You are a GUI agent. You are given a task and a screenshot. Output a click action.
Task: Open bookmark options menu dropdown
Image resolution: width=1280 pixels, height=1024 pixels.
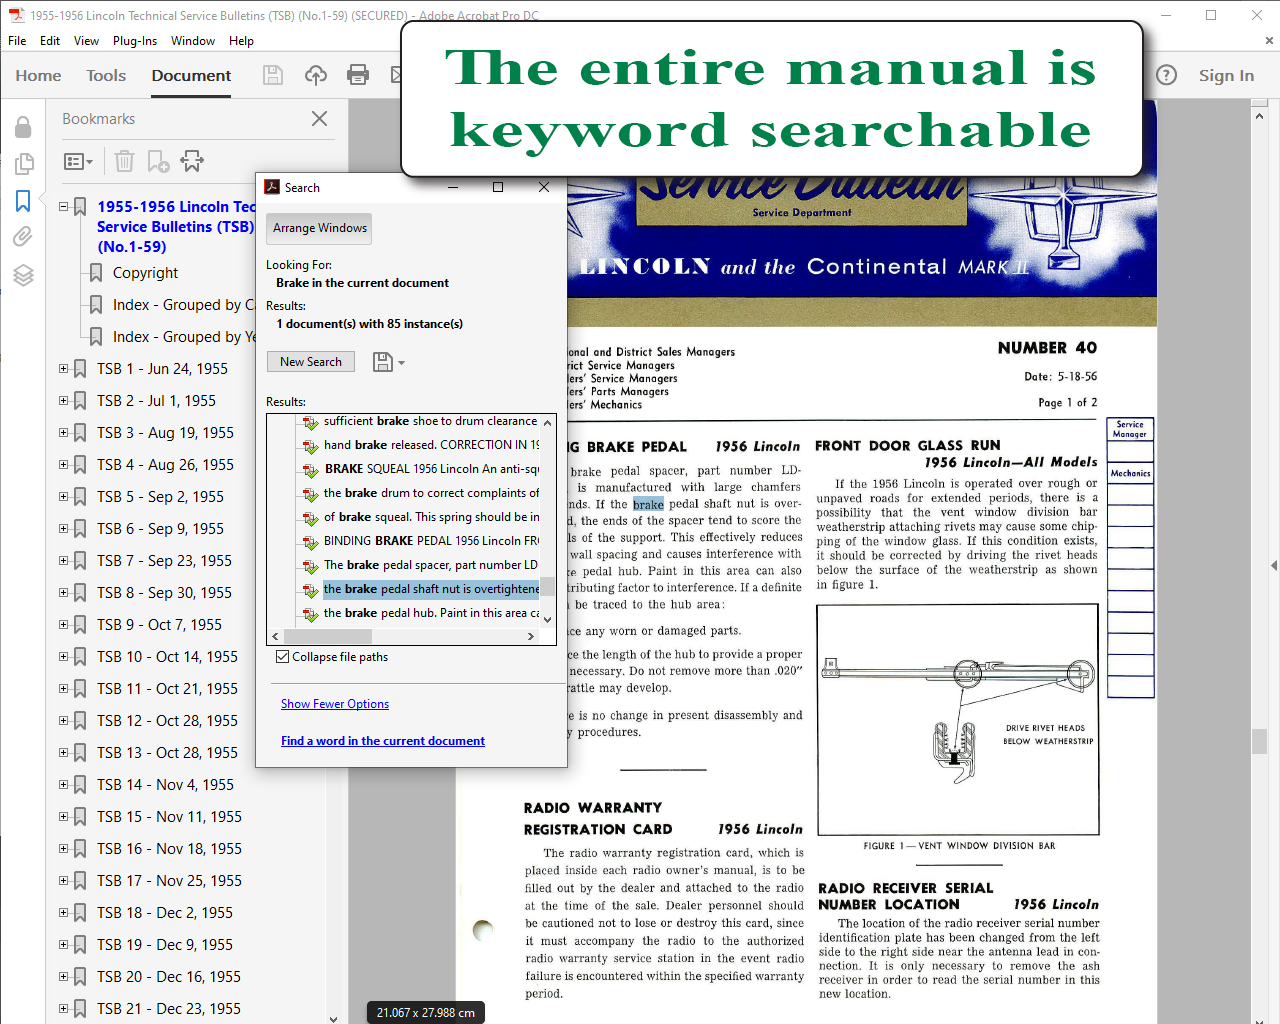tap(78, 161)
